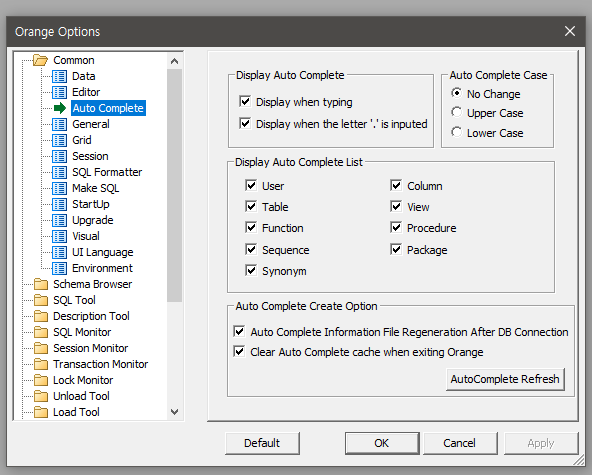Click the SQL Formatter page icon

tap(59, 172)
